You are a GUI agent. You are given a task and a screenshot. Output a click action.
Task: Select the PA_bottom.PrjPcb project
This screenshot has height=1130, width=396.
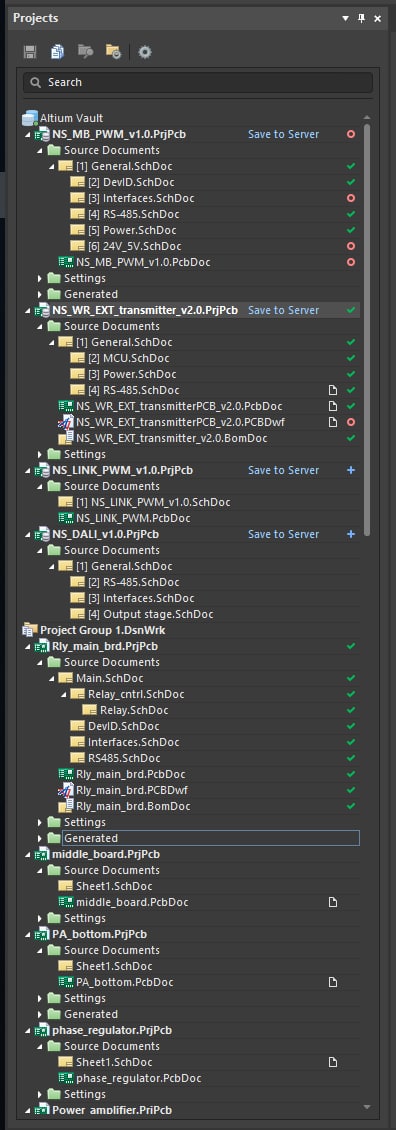[100, 934]
